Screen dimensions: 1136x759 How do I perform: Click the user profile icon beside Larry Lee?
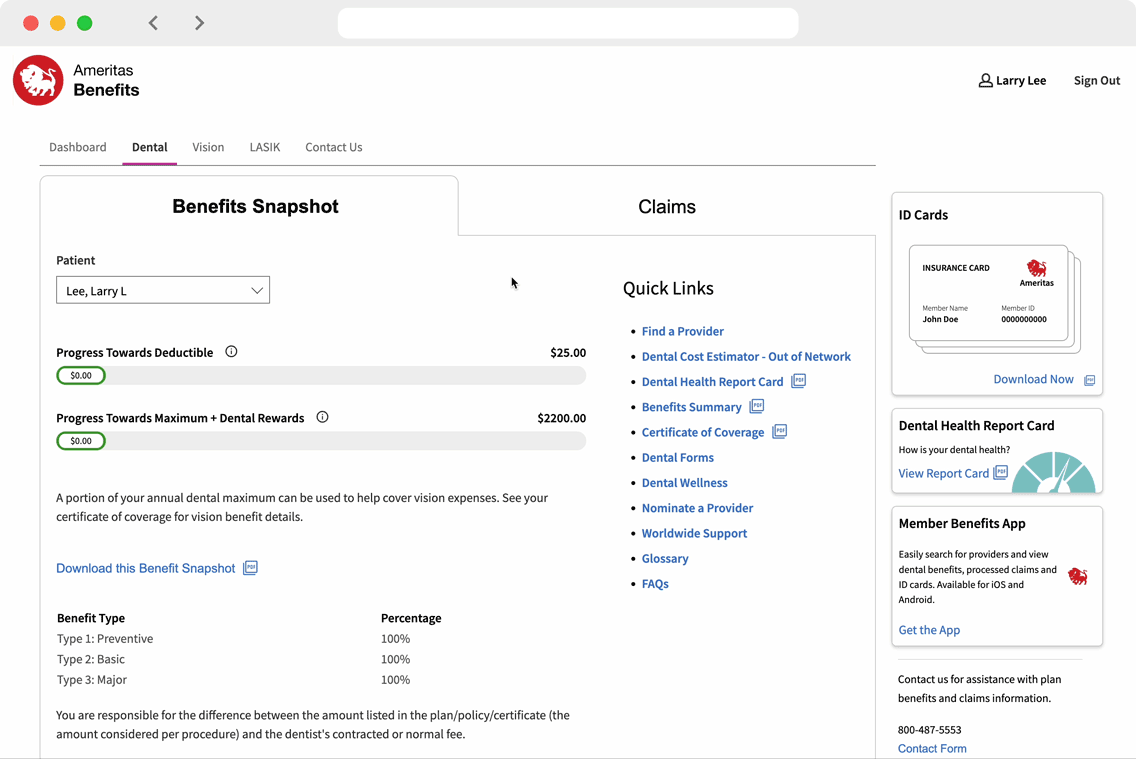pyautogui.click(x=985, y=81)
